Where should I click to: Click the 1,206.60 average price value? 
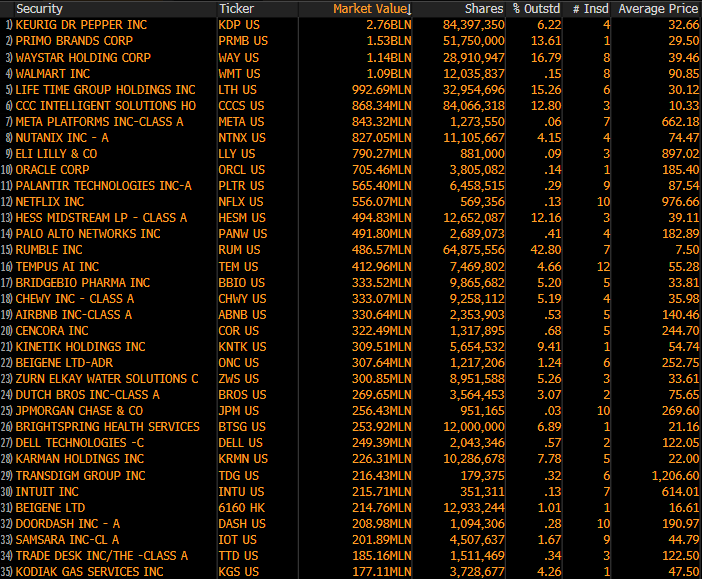(x=675, y=476)
